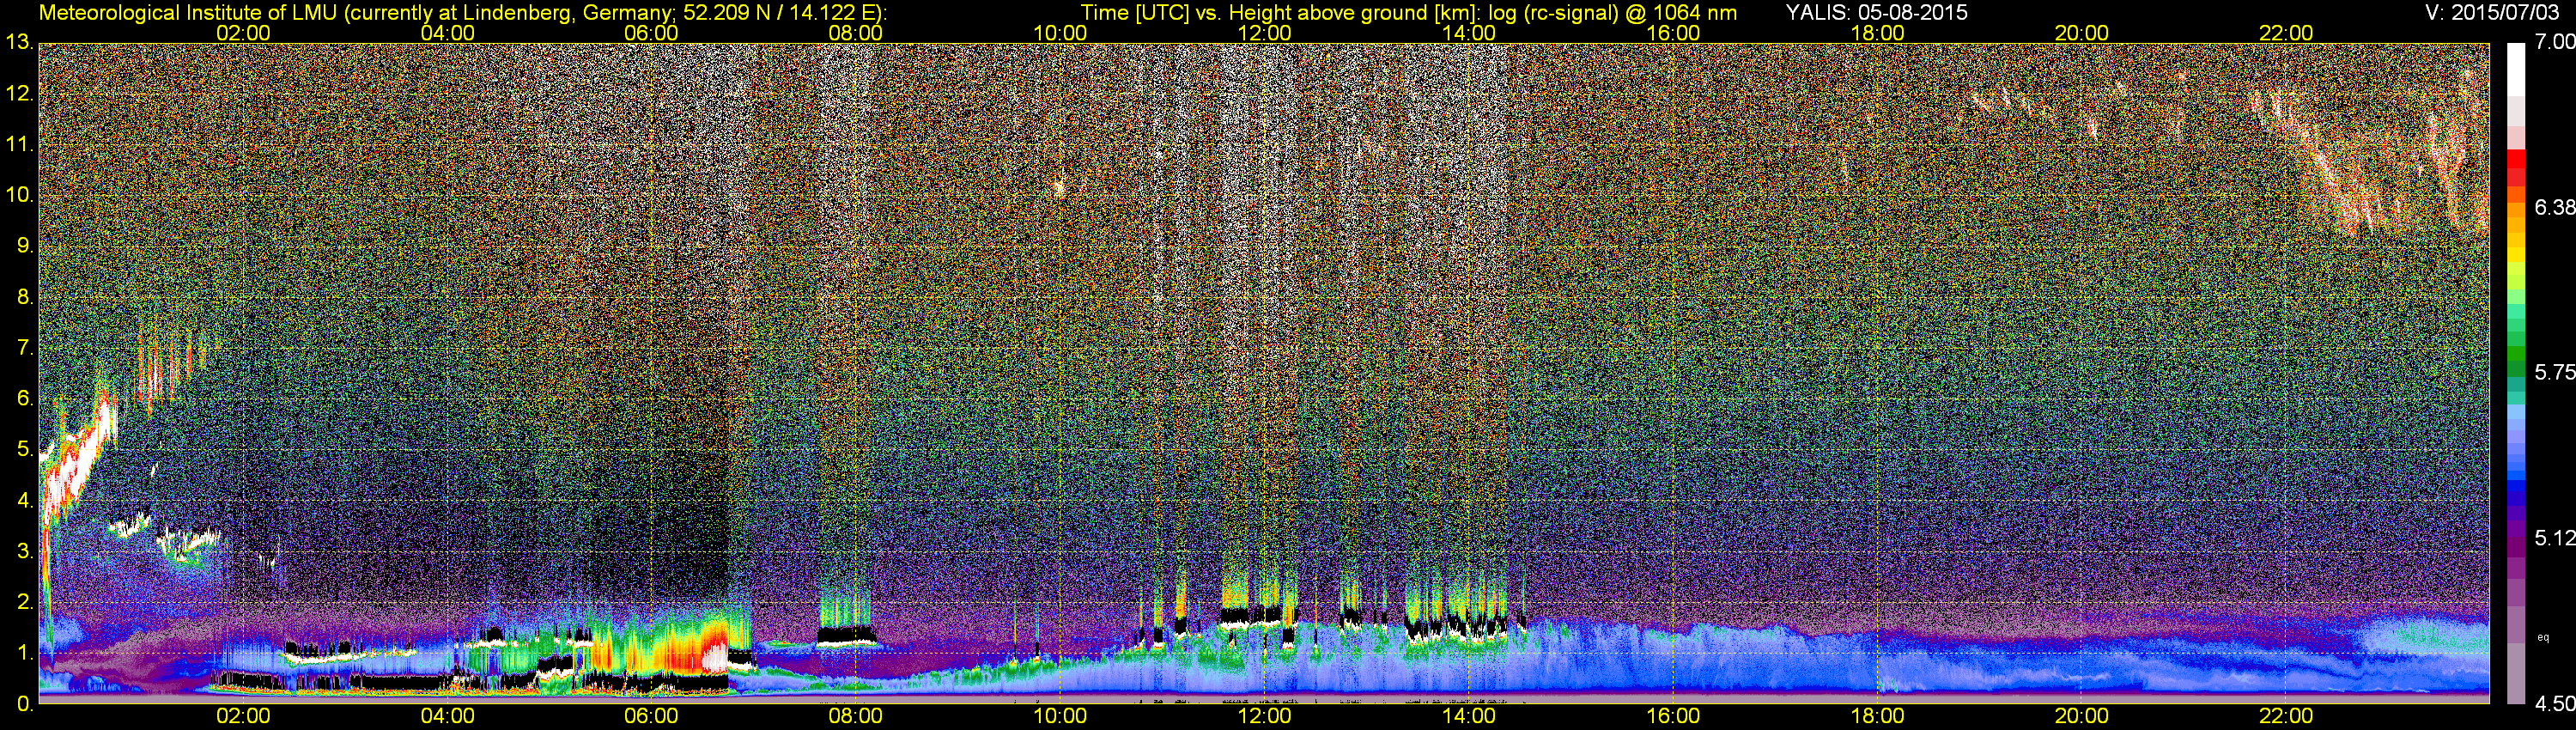Click the 0 km height axis label
Screen dimensions: 2576x730
[24, 704]
